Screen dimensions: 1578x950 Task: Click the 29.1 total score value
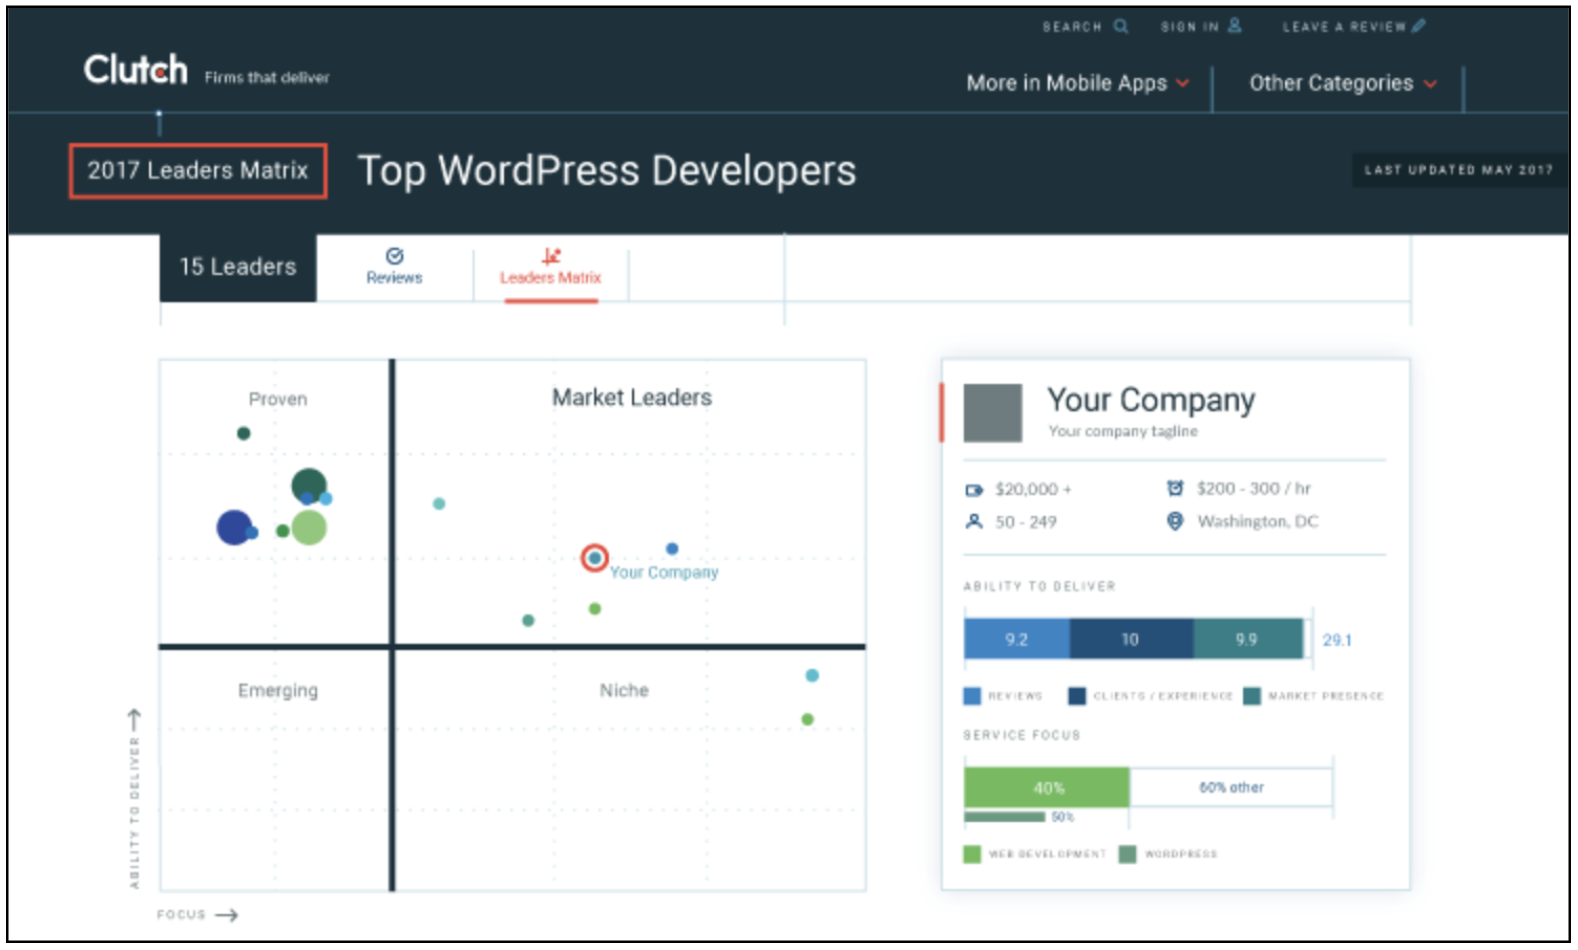point(1337,640)
